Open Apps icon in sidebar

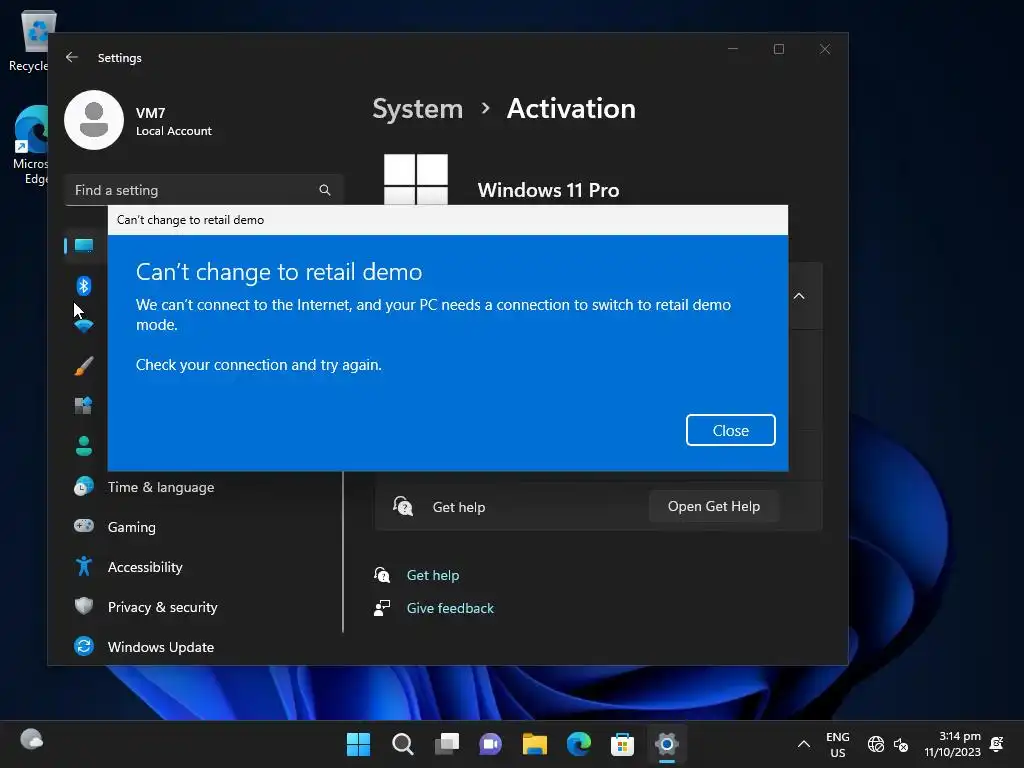tap(84, 406)
